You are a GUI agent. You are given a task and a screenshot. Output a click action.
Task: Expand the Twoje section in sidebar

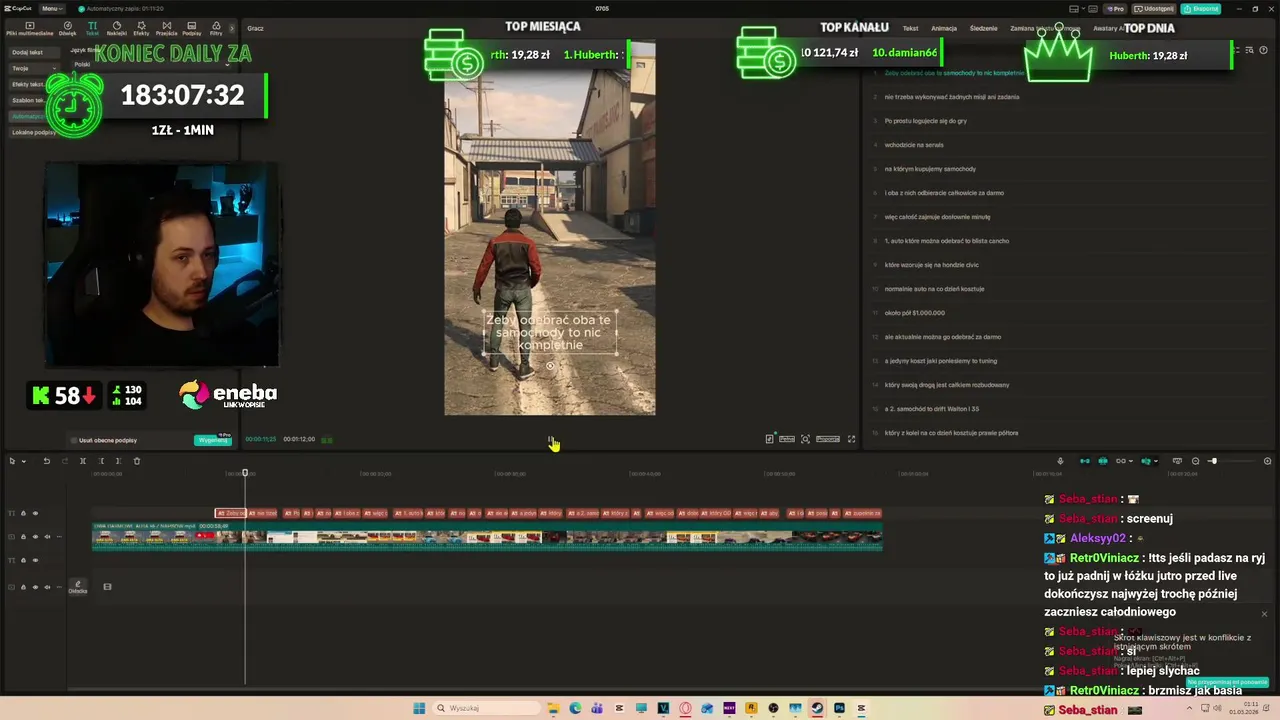(33, 68)
